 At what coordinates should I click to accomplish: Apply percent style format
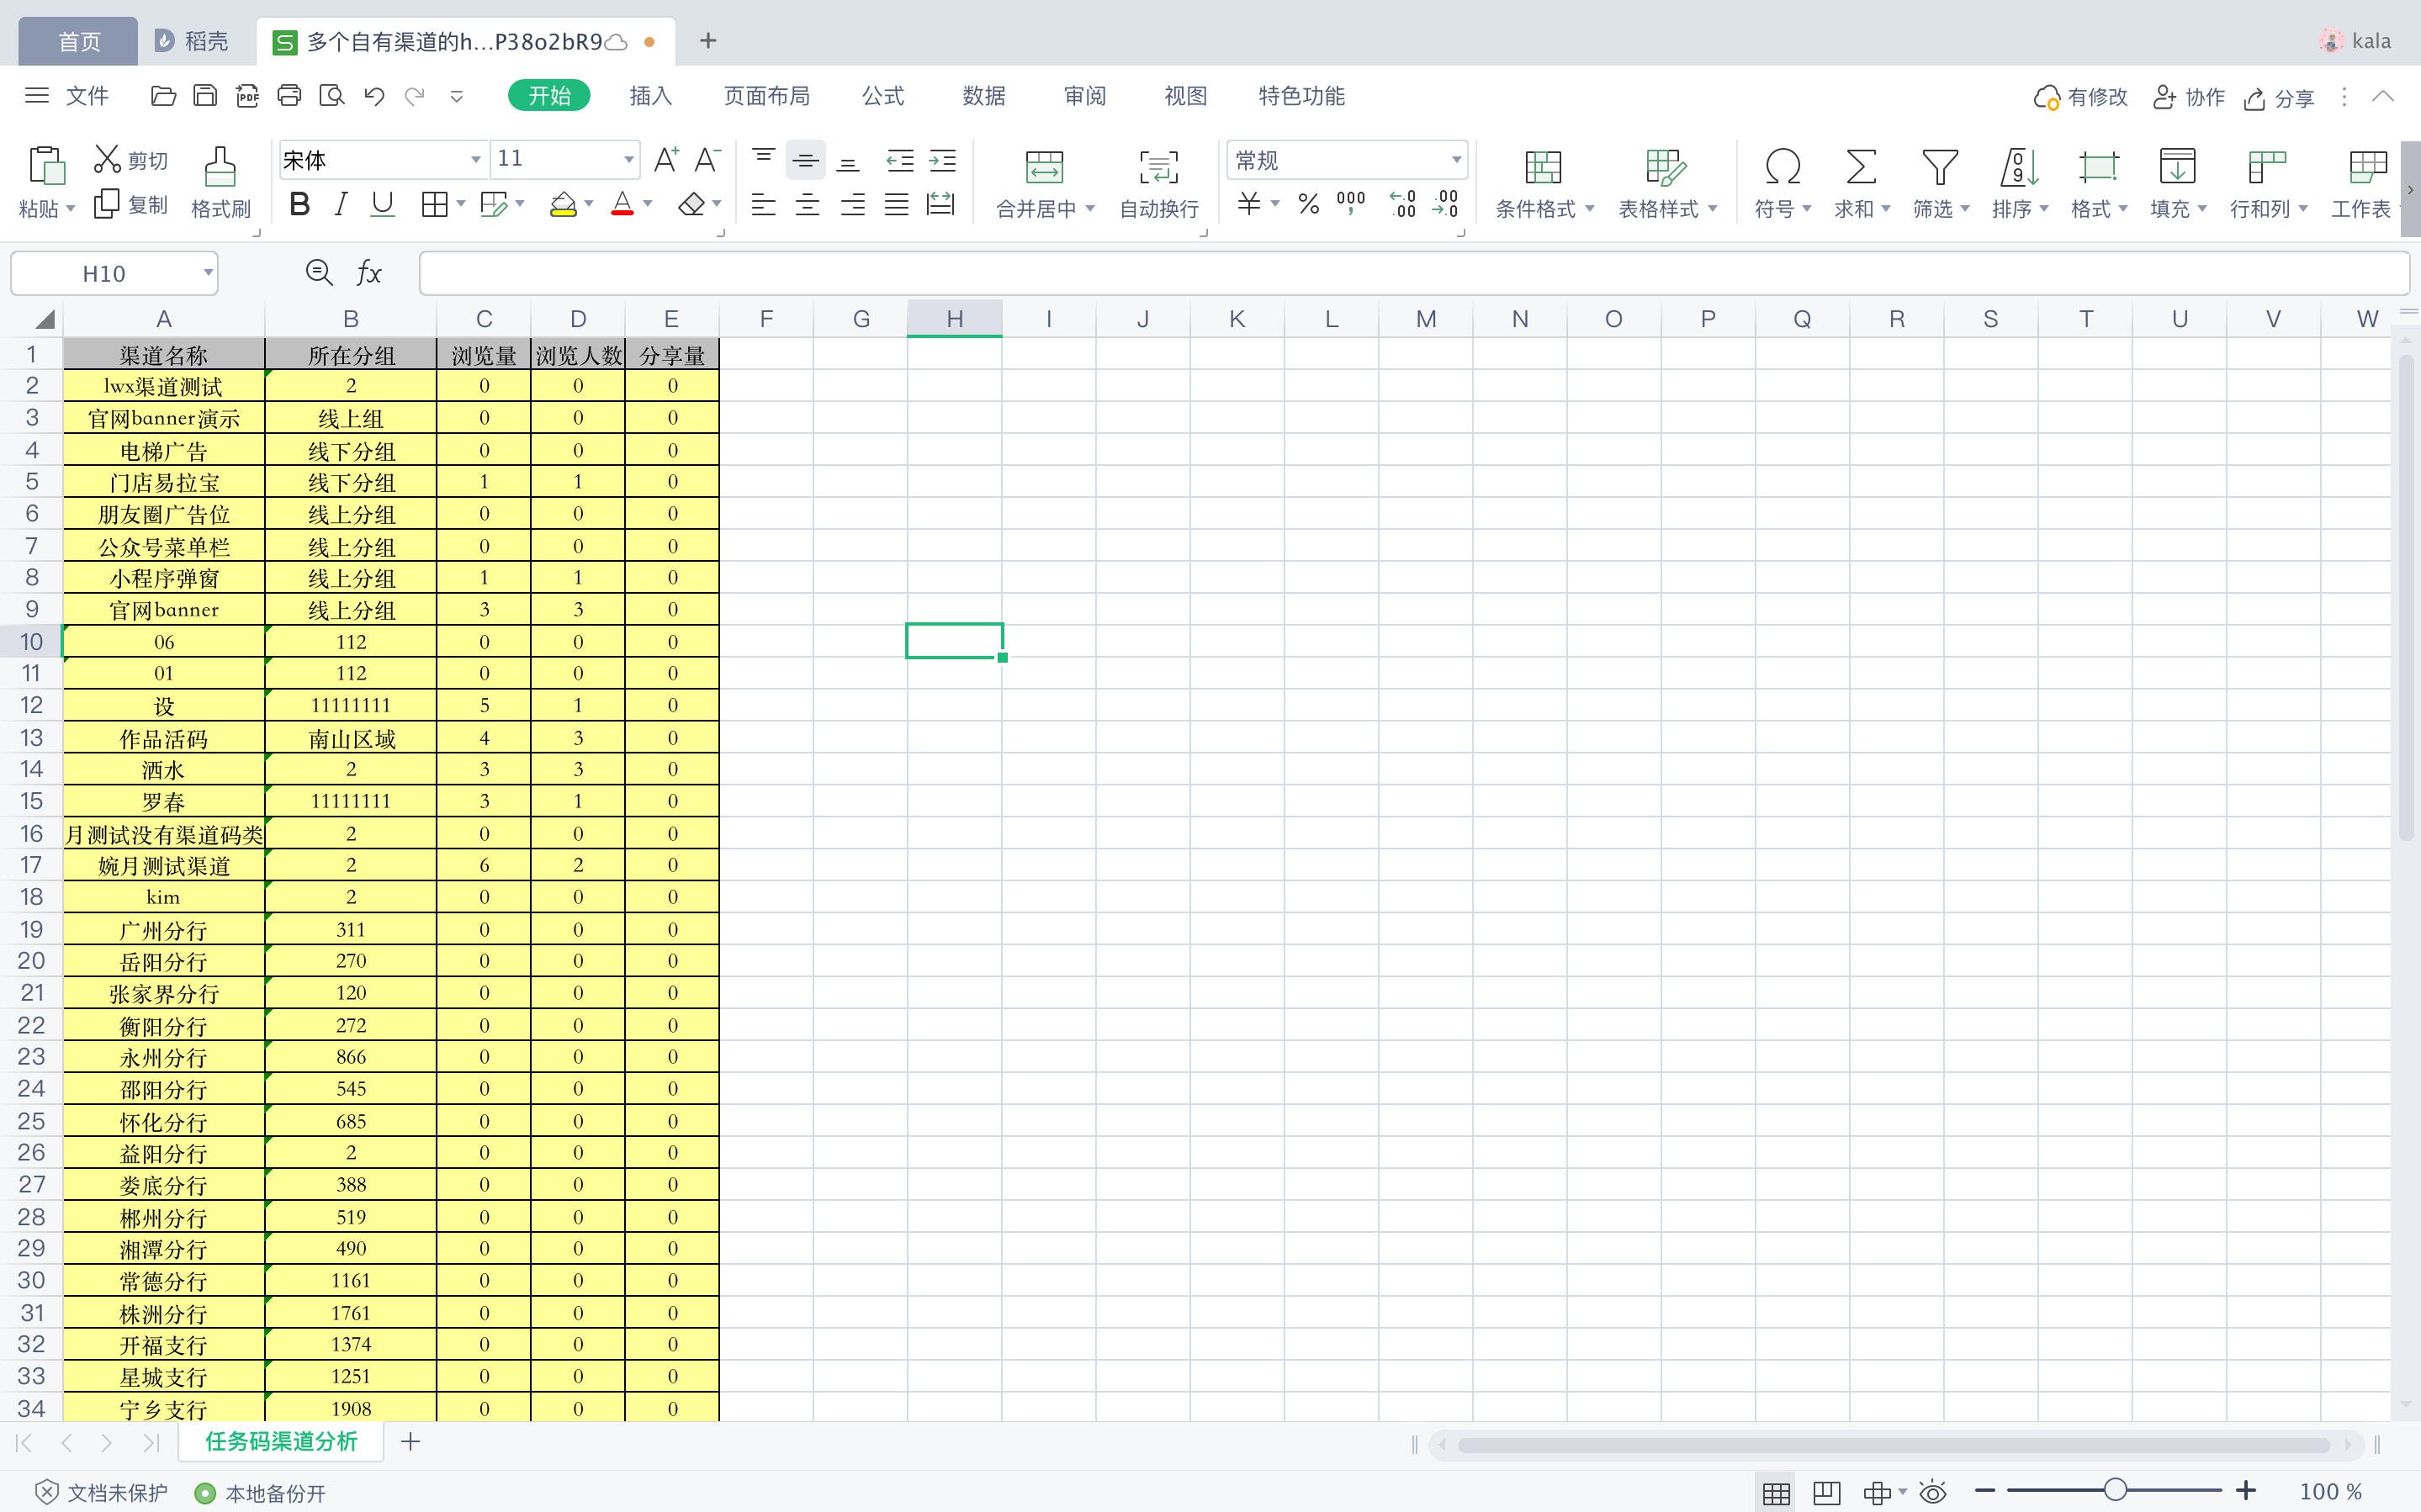pyautogui.click(x=1308, y=204)
